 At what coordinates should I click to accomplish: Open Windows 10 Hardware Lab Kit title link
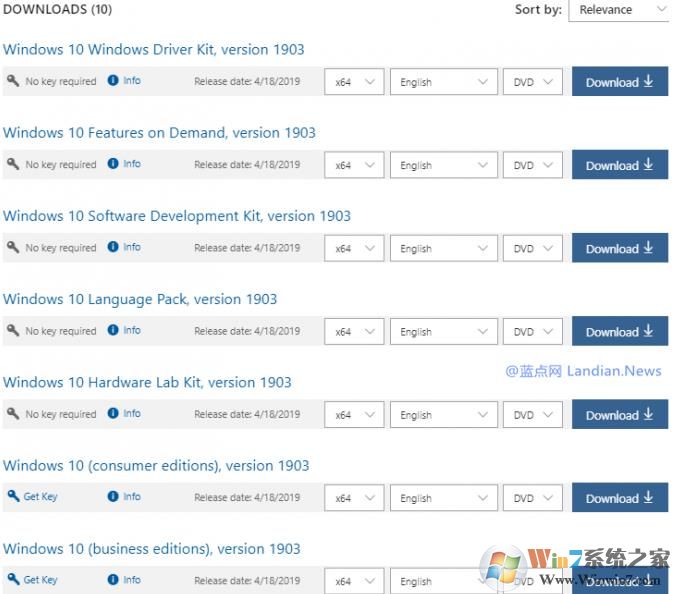coord(147,382)
